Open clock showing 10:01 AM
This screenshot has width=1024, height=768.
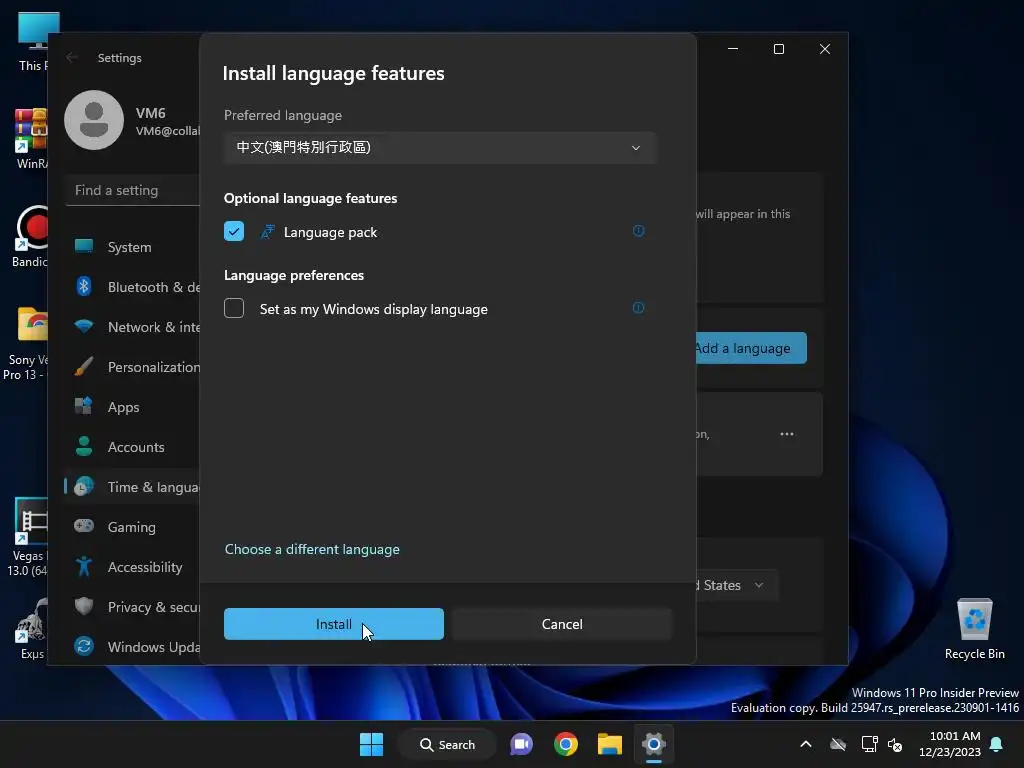coord(950,744)
